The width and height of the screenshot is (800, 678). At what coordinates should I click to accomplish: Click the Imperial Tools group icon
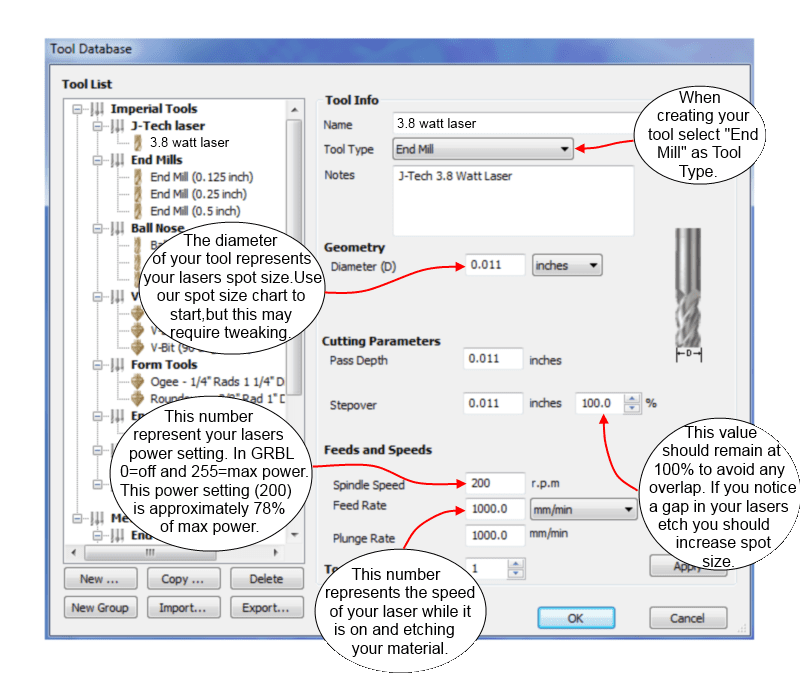[x=97, y=109]
